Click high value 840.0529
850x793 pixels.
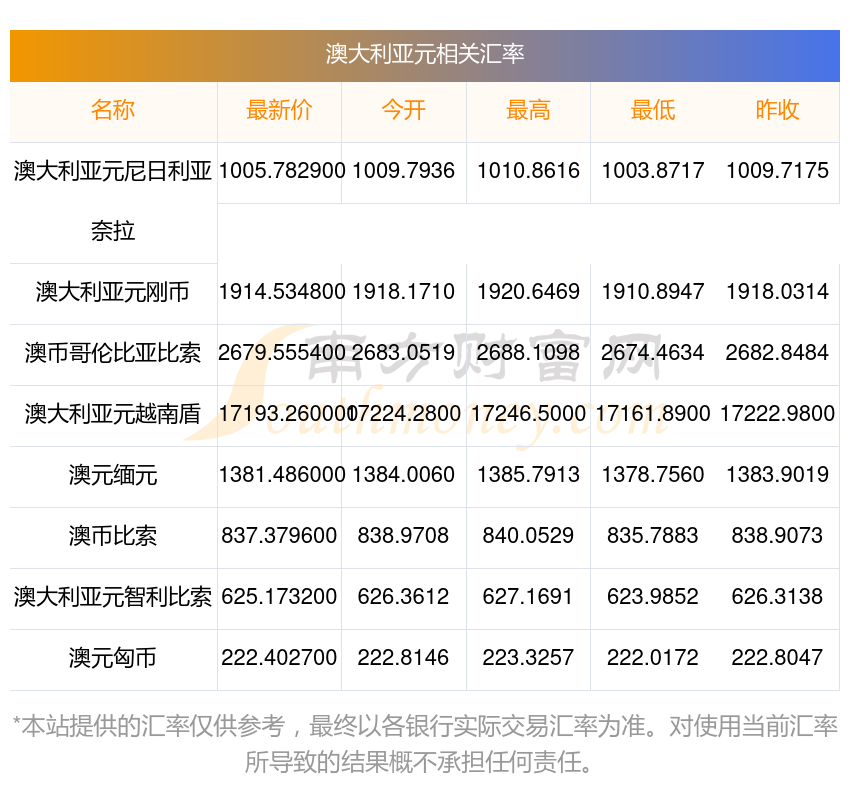coord(528,536)
